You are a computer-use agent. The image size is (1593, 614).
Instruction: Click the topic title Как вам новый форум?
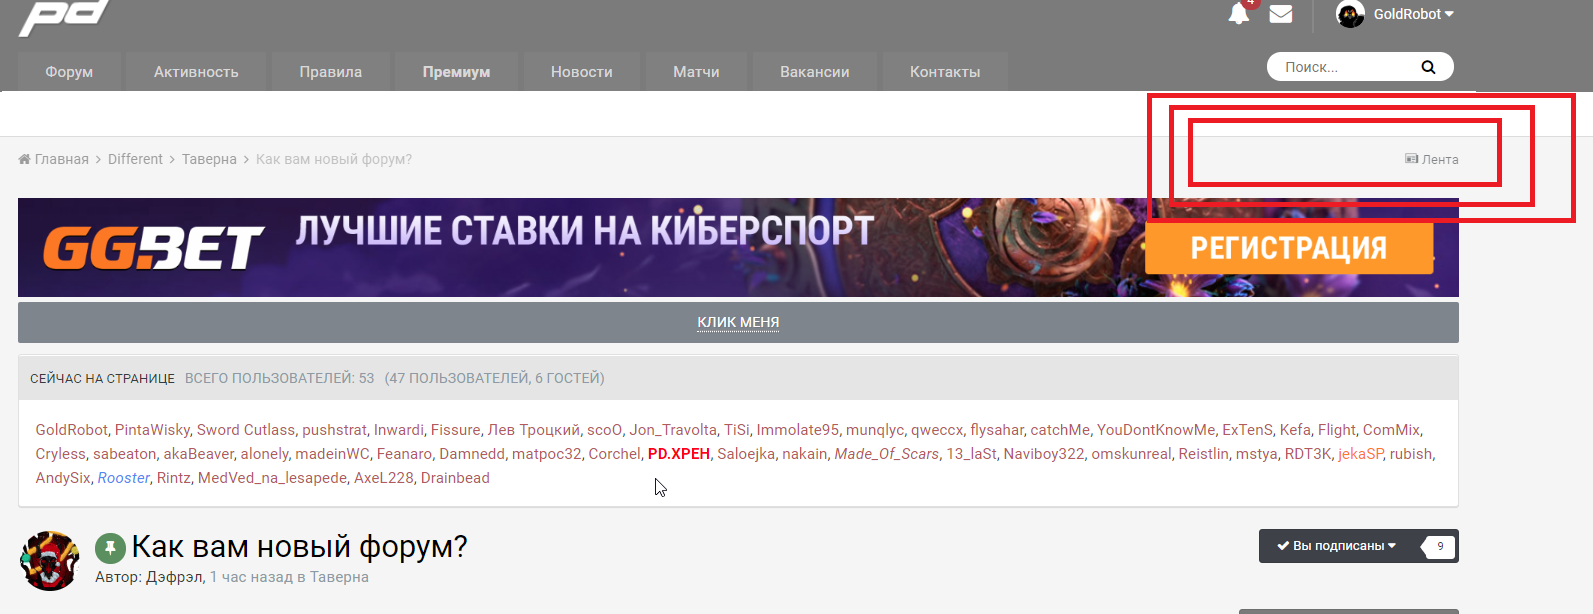pyautogui.click(x=300, y=547)
